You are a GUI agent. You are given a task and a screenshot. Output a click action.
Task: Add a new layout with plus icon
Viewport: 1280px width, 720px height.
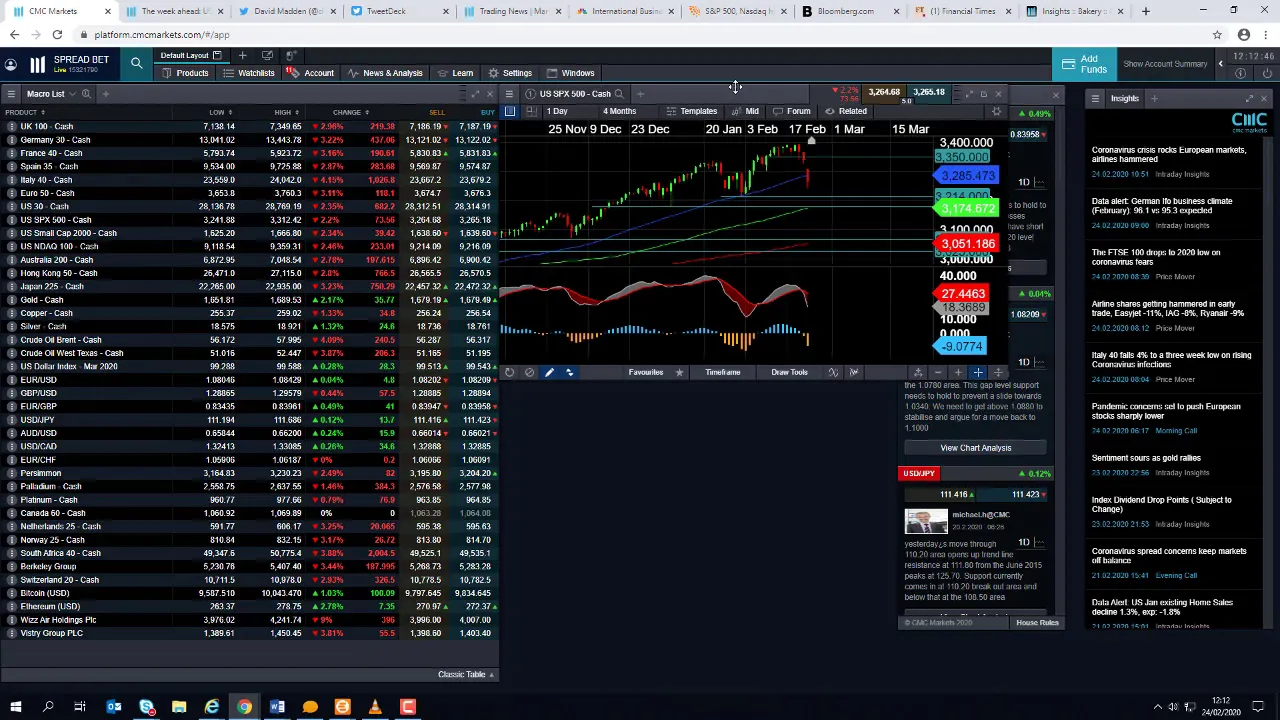click(242, 55)
